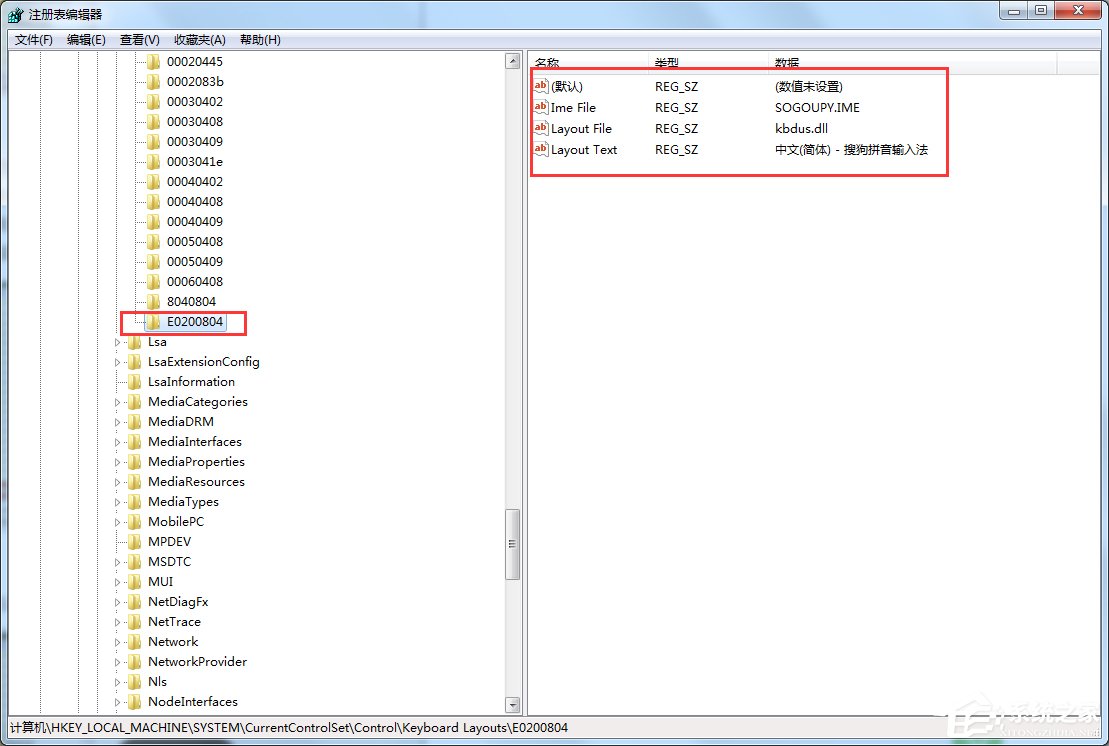
Task: Select the 00040409 registry key
Action: click(196, 221)
